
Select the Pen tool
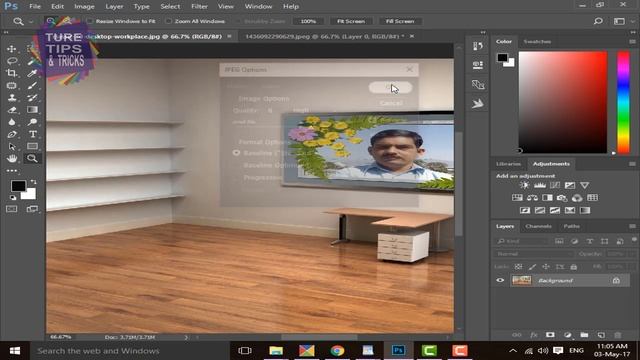tap(11, 134)
